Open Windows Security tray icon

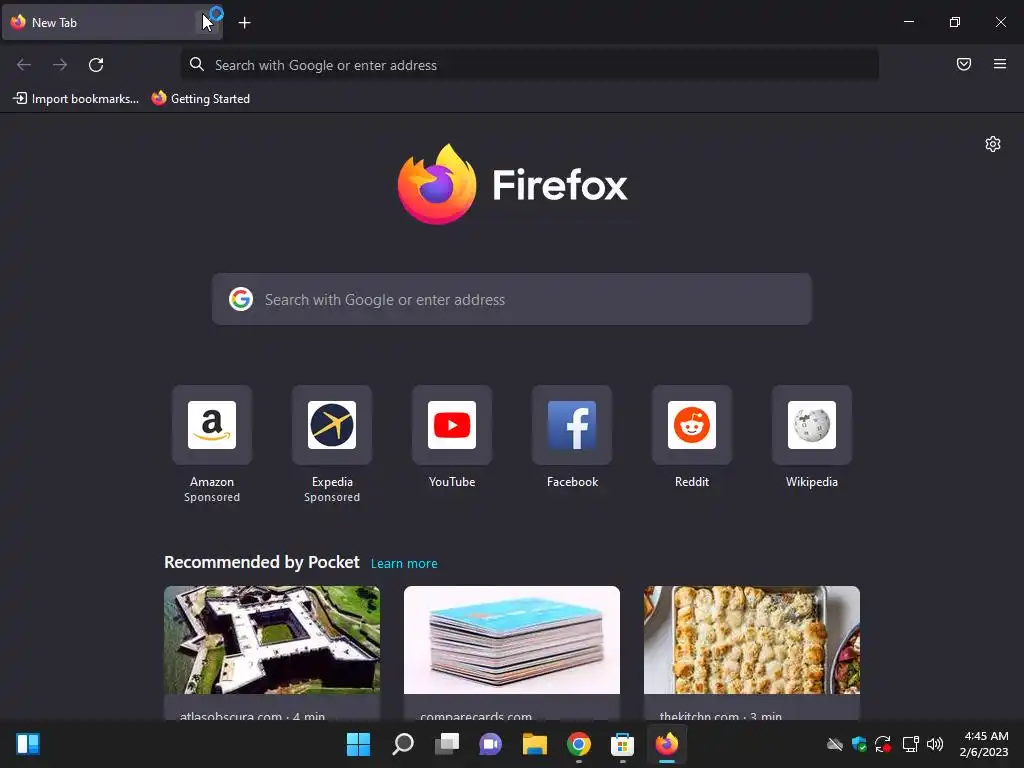pyautogui.click(x=859, y=744)
